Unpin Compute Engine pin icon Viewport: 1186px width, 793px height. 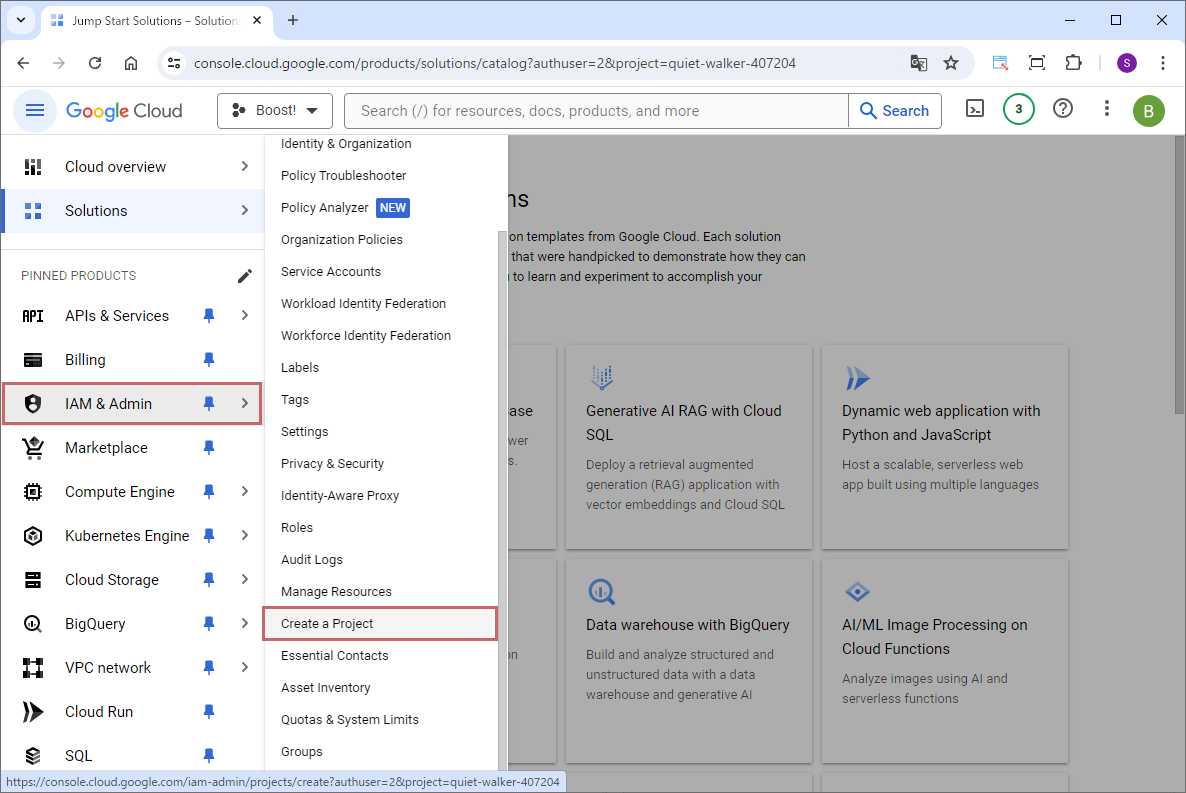click(209, 491)
